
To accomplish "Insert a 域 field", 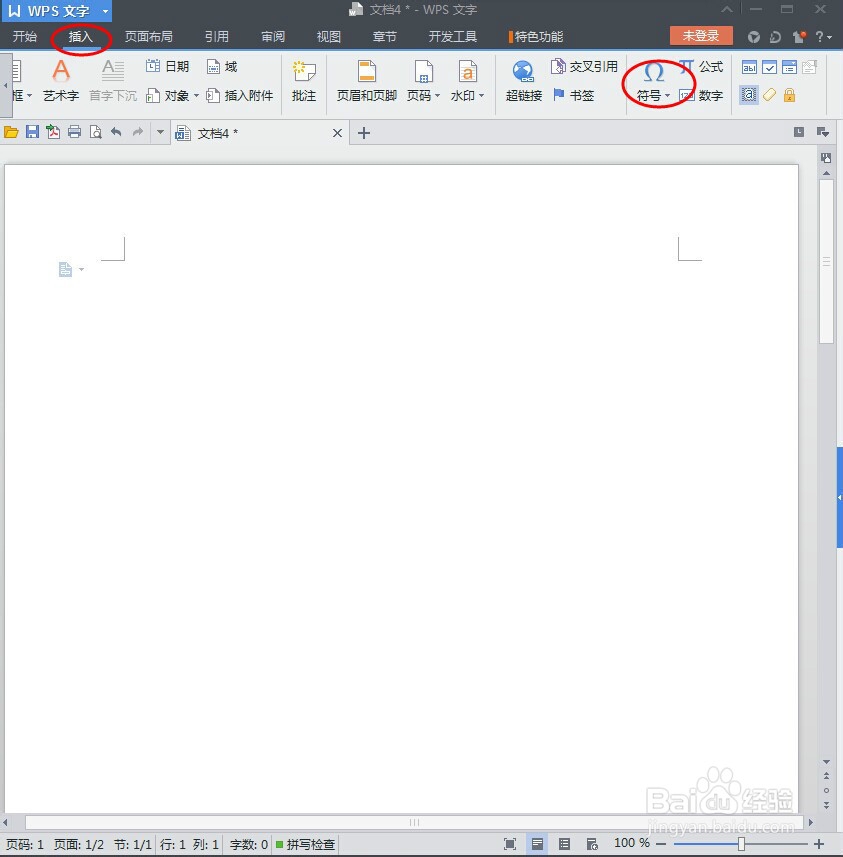I will coord(222,67).
